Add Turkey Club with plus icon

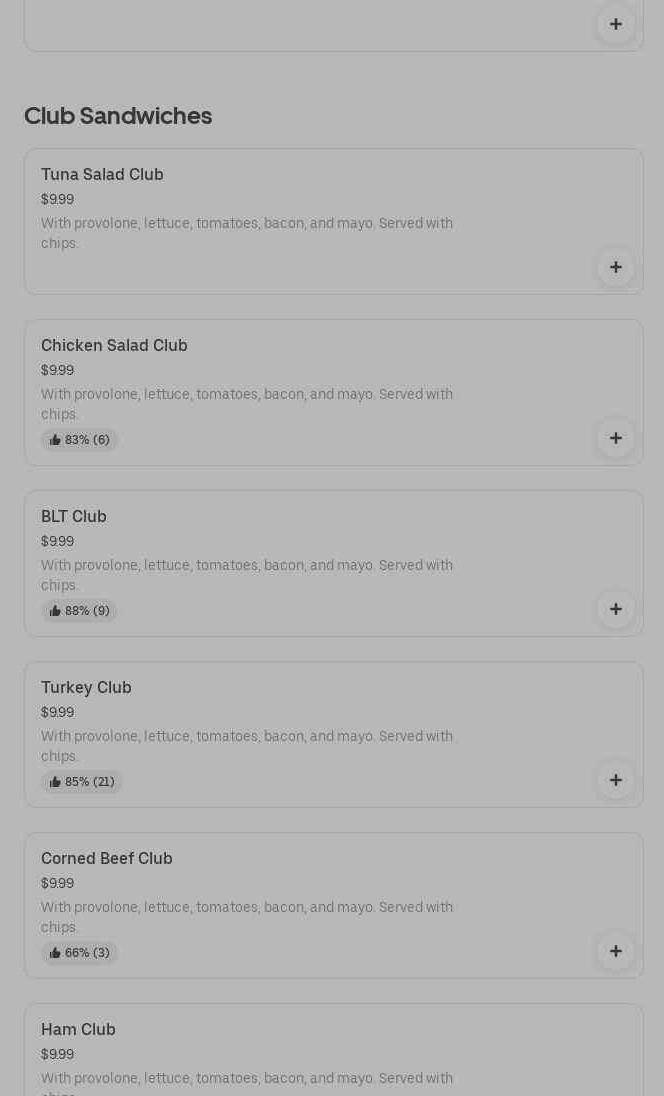615,780
